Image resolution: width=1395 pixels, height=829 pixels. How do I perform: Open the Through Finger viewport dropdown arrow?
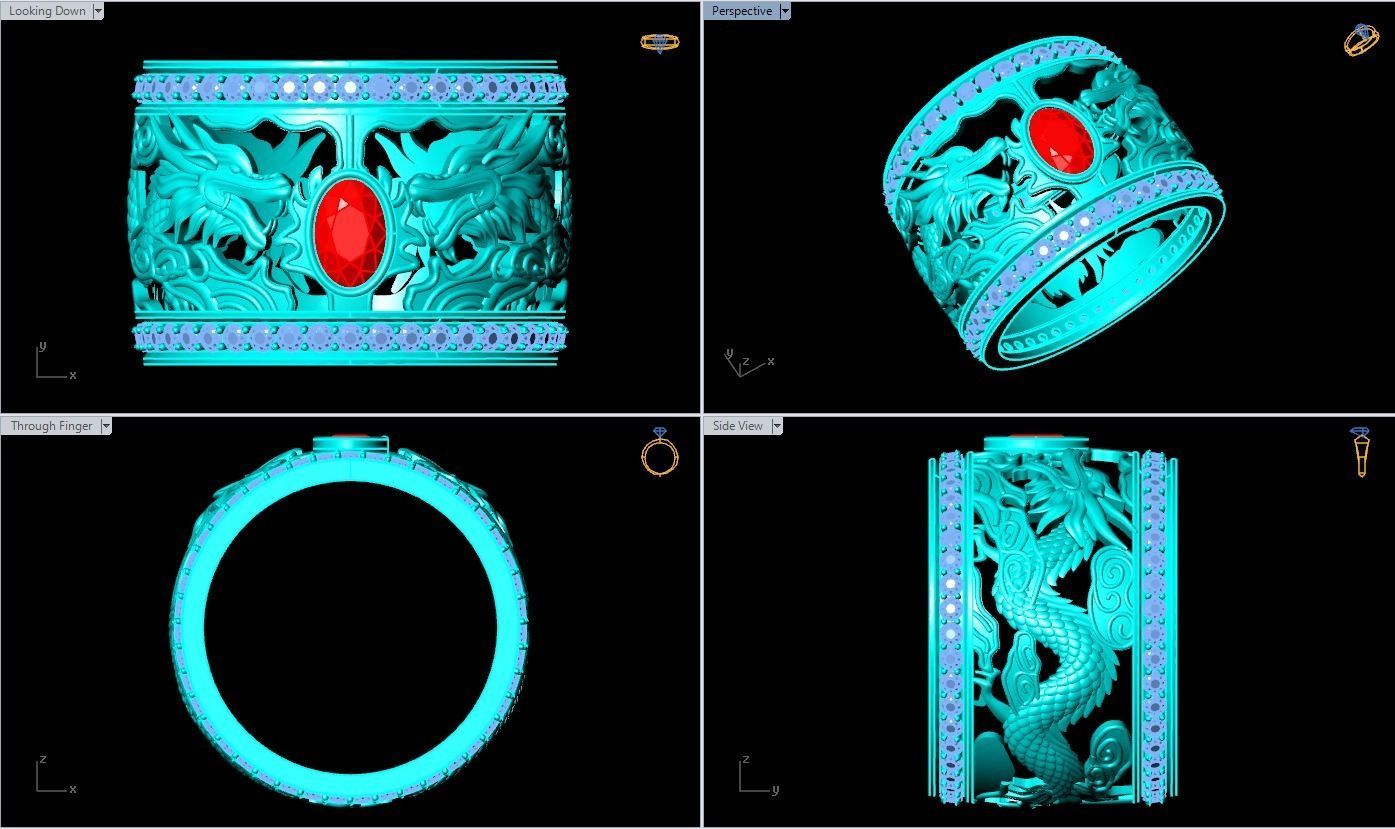pos(106,426)
